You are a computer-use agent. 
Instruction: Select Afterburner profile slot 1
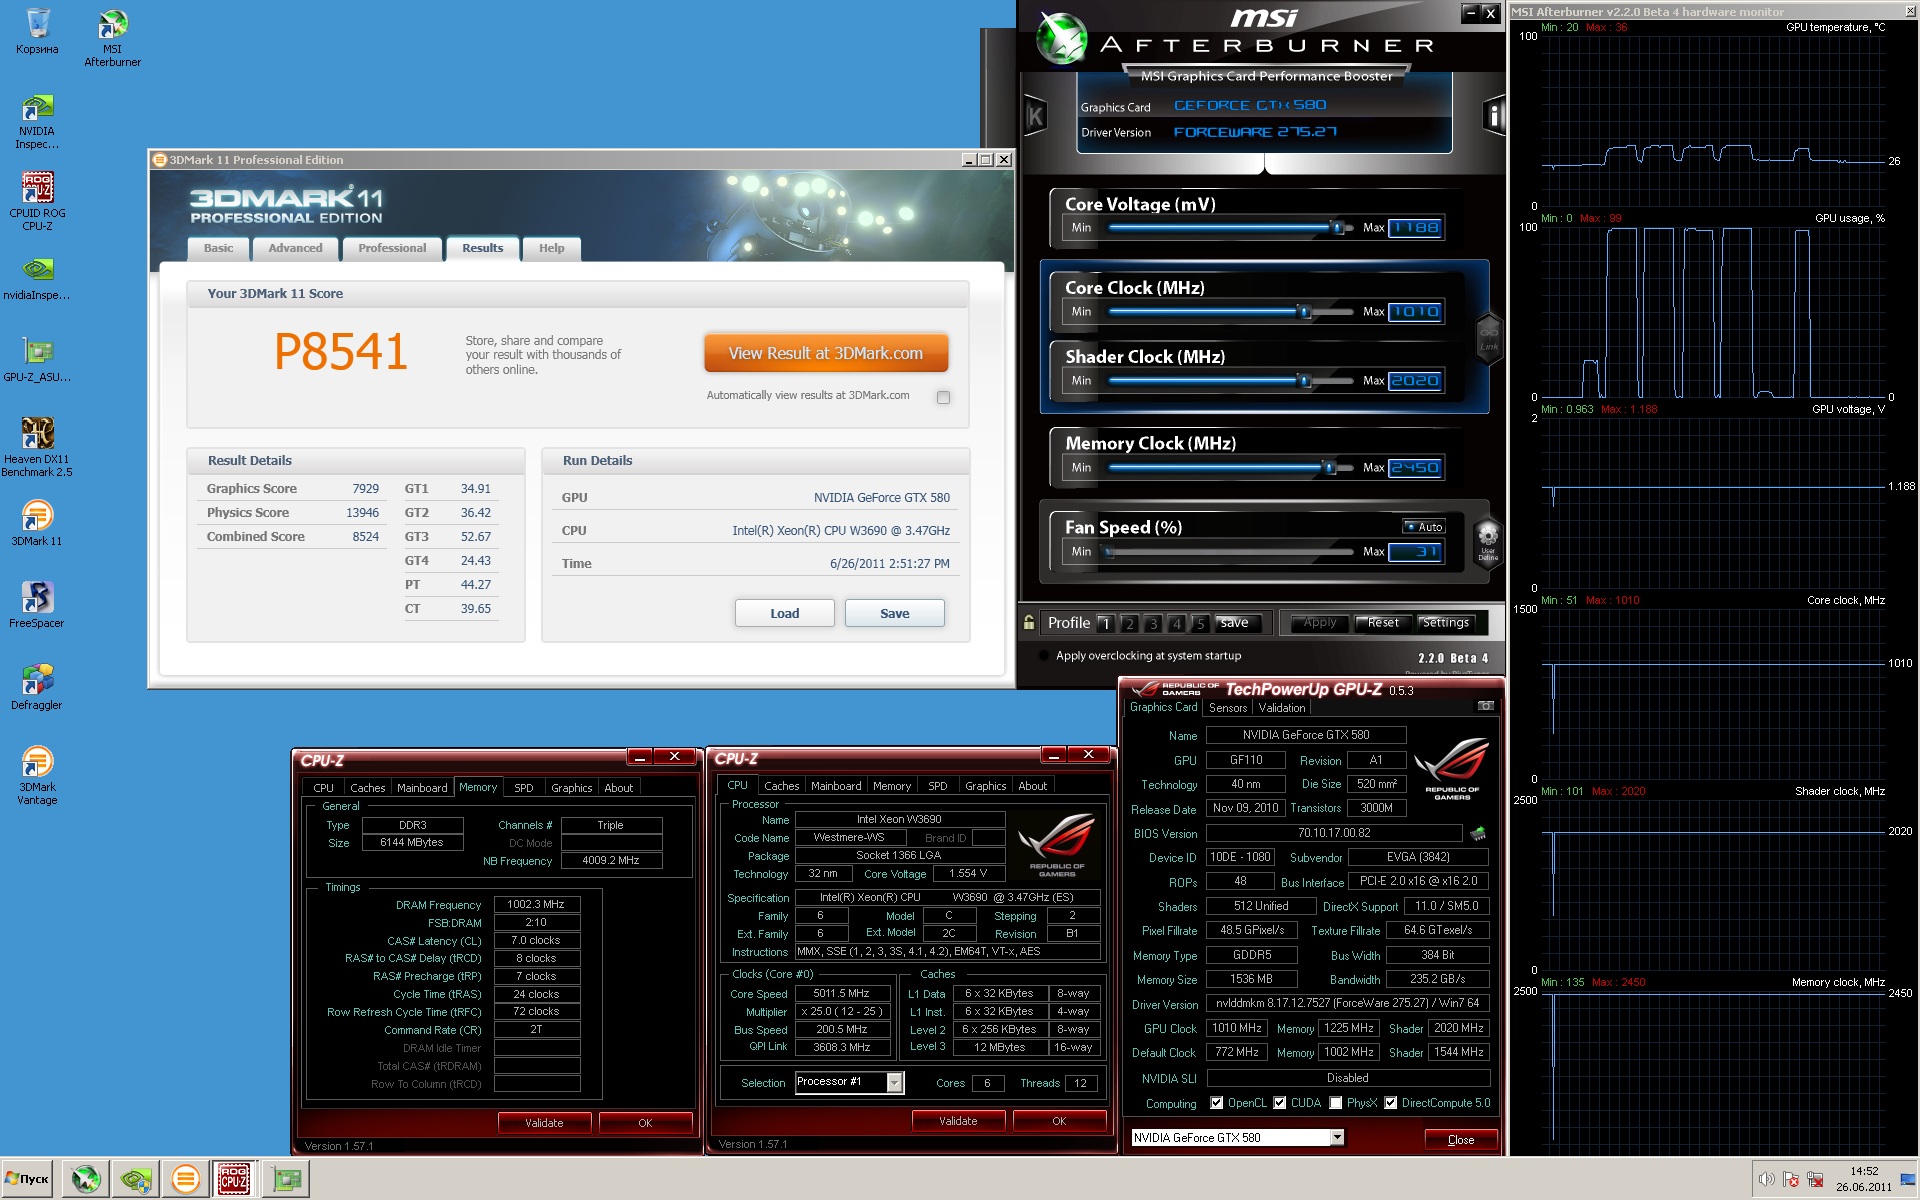1105,624
